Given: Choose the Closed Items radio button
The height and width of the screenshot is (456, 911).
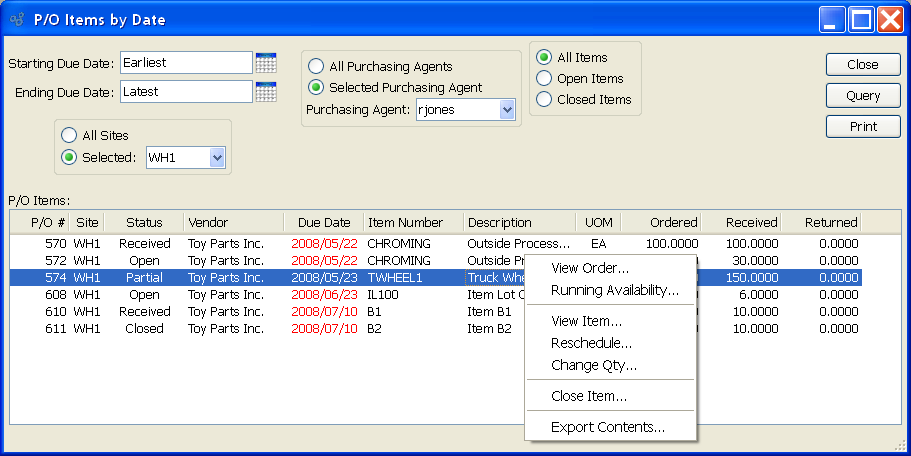Looking at the screenshot, I should [544, 99].
